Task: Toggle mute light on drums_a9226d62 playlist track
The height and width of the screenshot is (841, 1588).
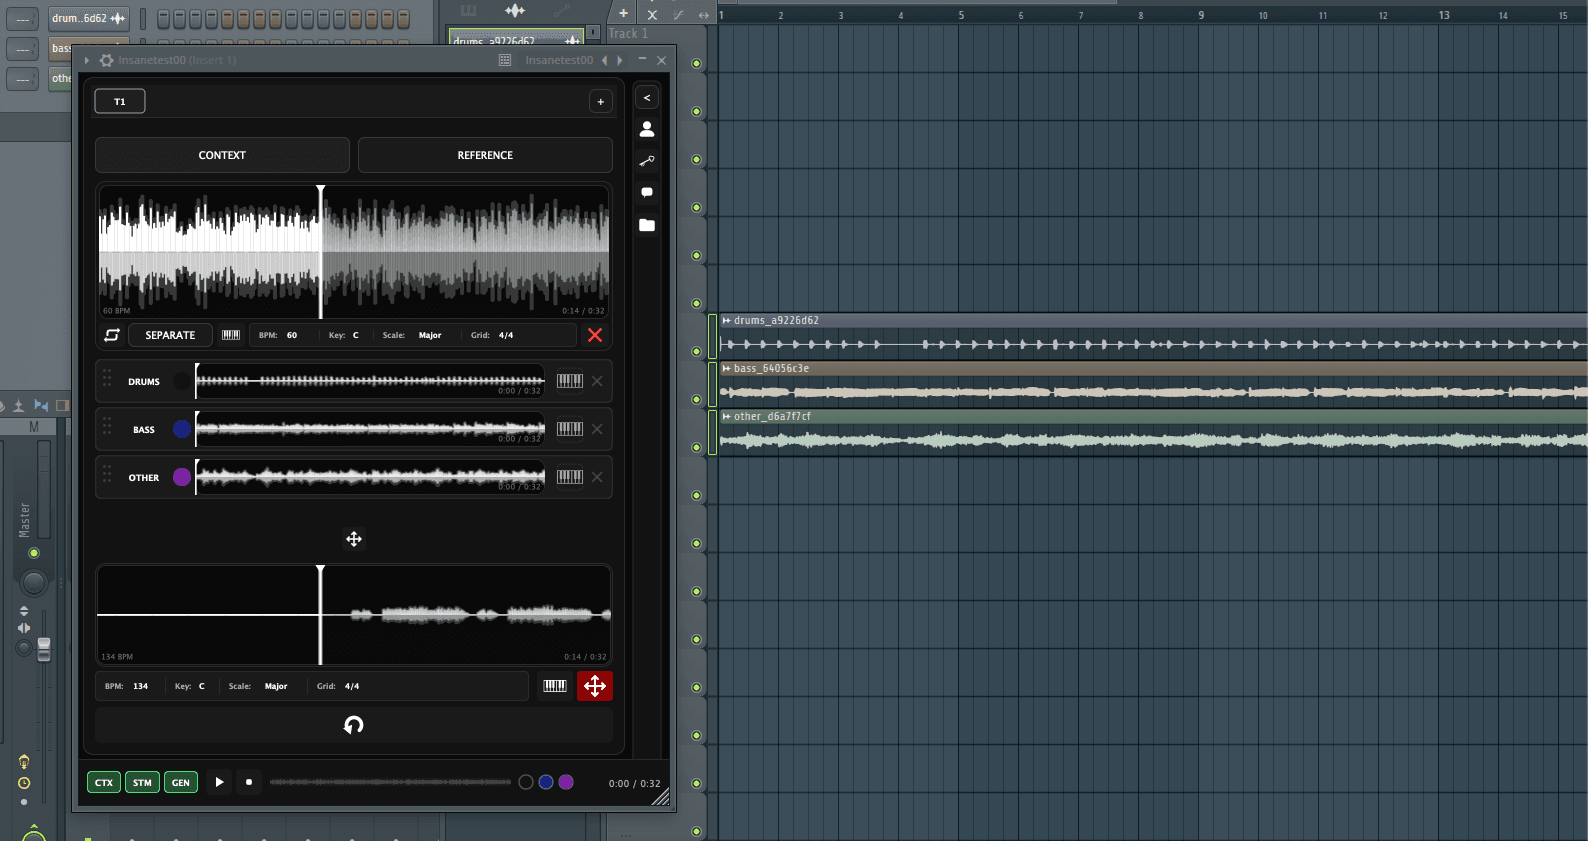Action: click(x=697, y=351)
